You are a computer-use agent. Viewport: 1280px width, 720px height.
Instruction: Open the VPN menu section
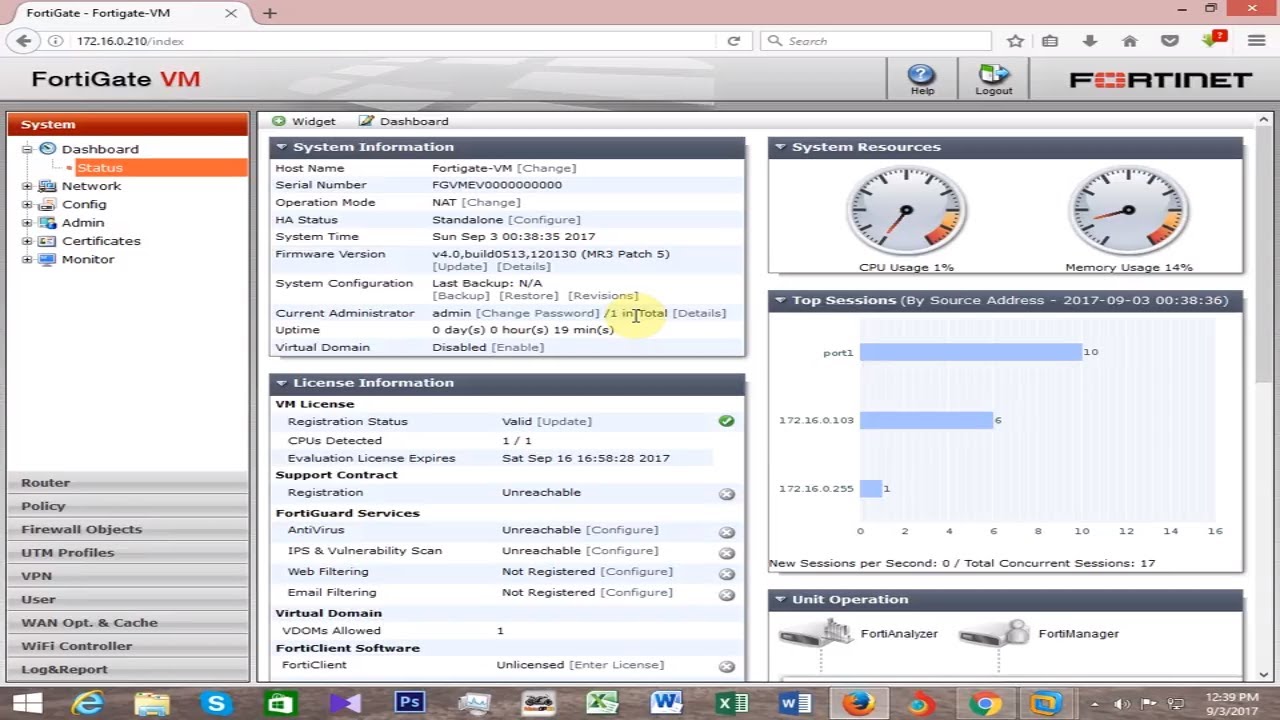[x=127, y=576]
